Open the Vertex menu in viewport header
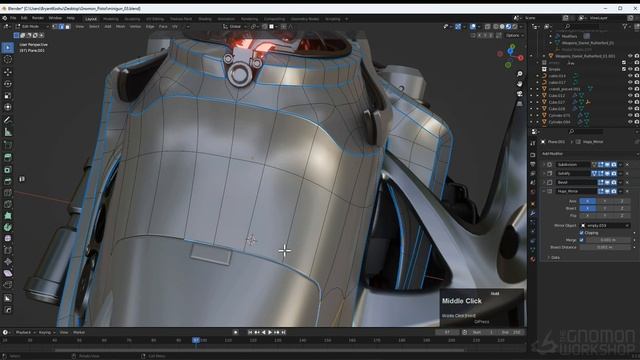Image resolution: width=640 pixels, height=360 pixels. (135, 27)
